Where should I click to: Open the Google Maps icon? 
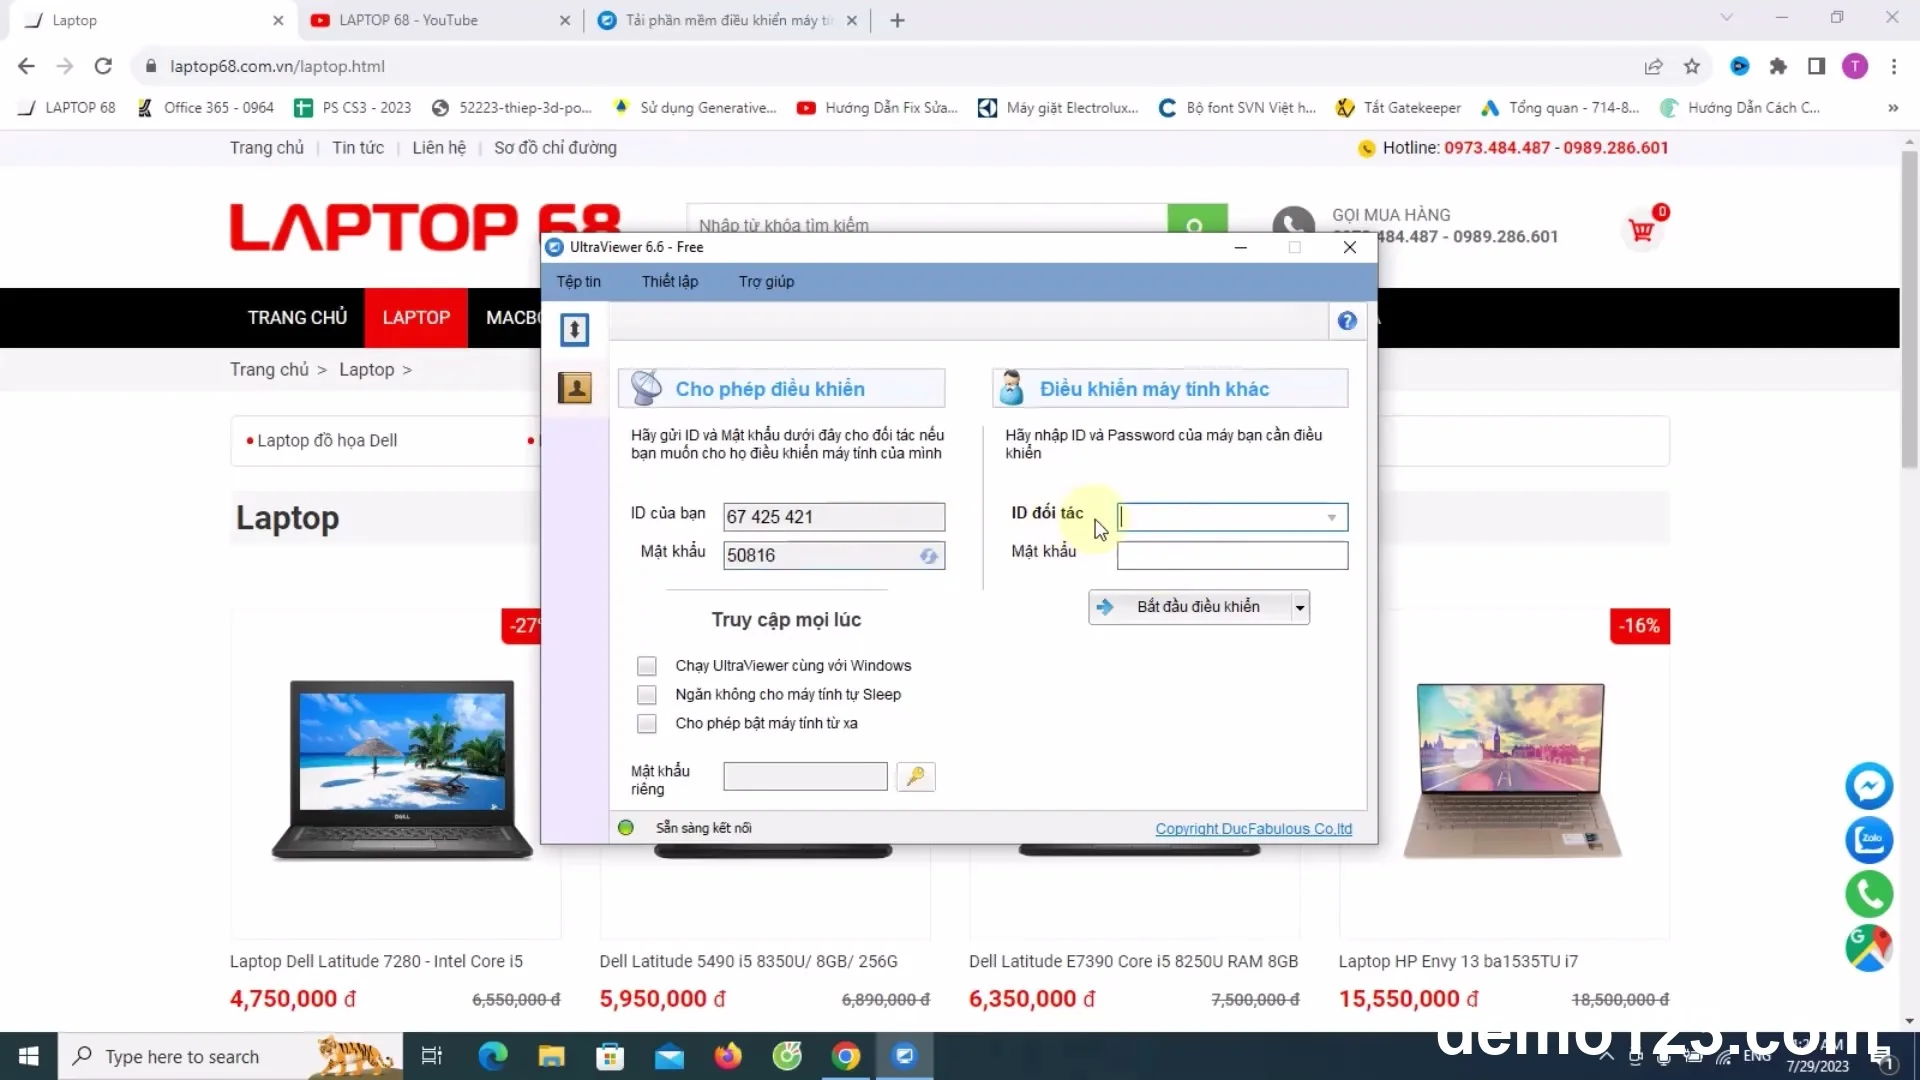pos(1868,948)
